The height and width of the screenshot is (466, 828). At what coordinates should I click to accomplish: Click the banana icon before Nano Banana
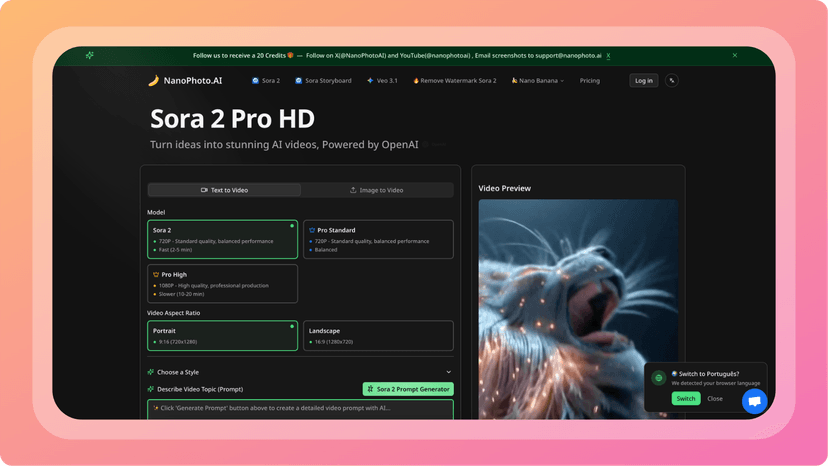[x=514, y=81]
